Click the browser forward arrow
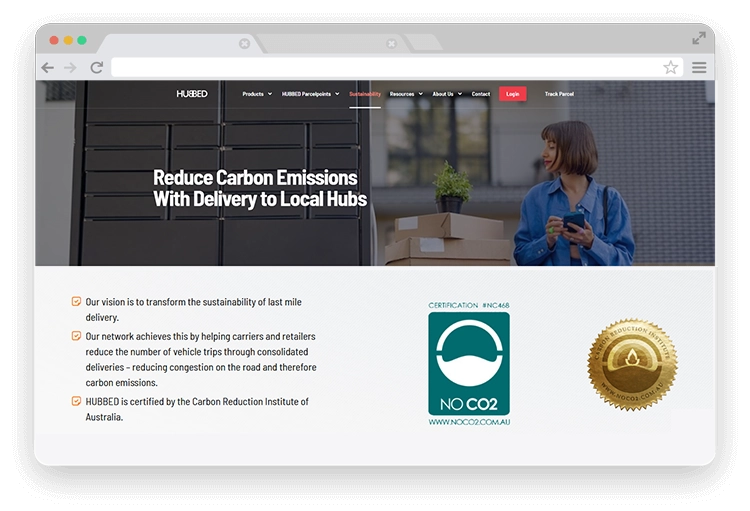 pos(70,67)
